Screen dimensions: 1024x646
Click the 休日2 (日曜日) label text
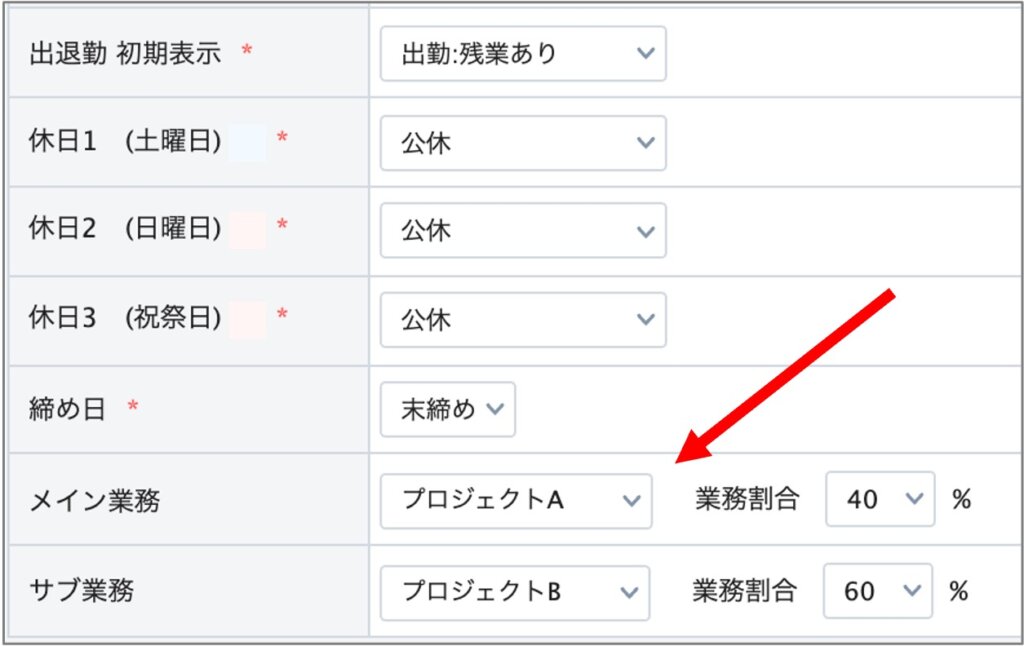[x=125, y=231]
